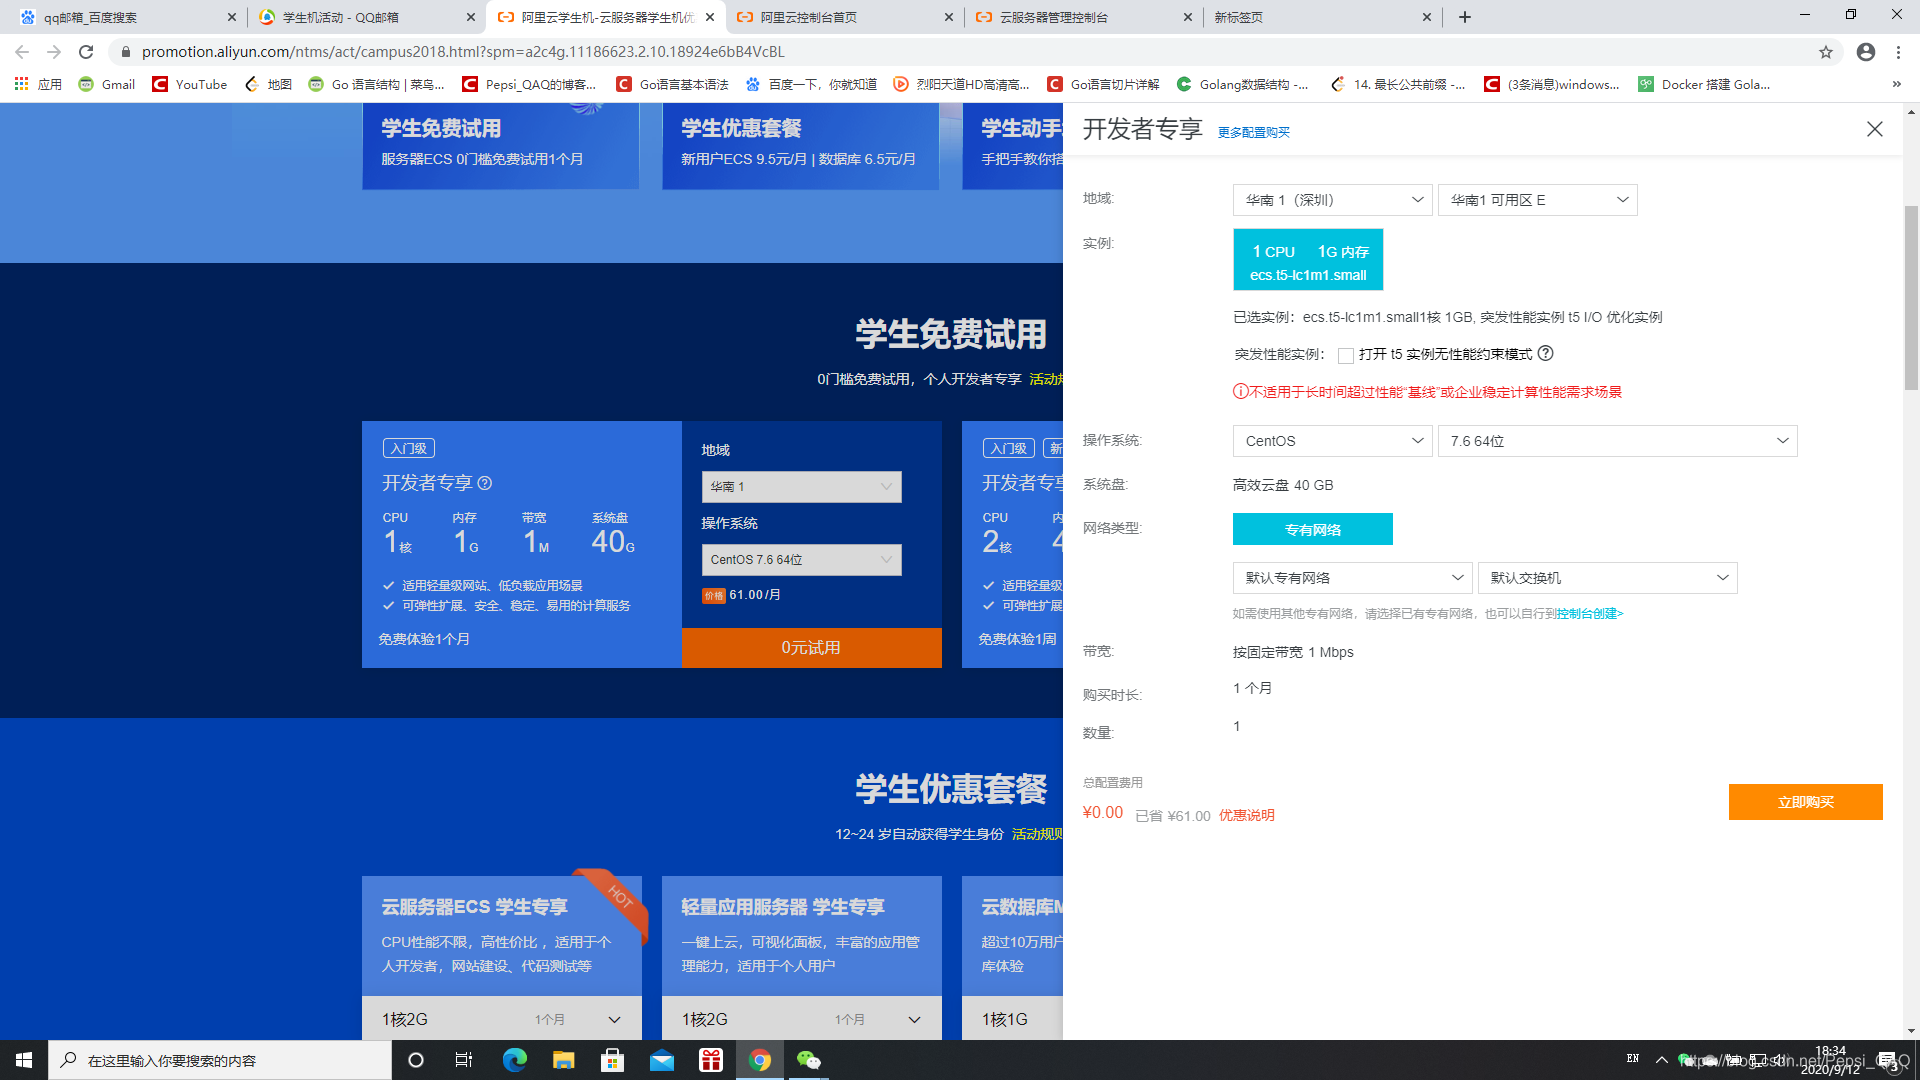This screenshot has width=1920, height=1080.
Task: Click 更多配置购买 link at top
Action: point(1254,132)
